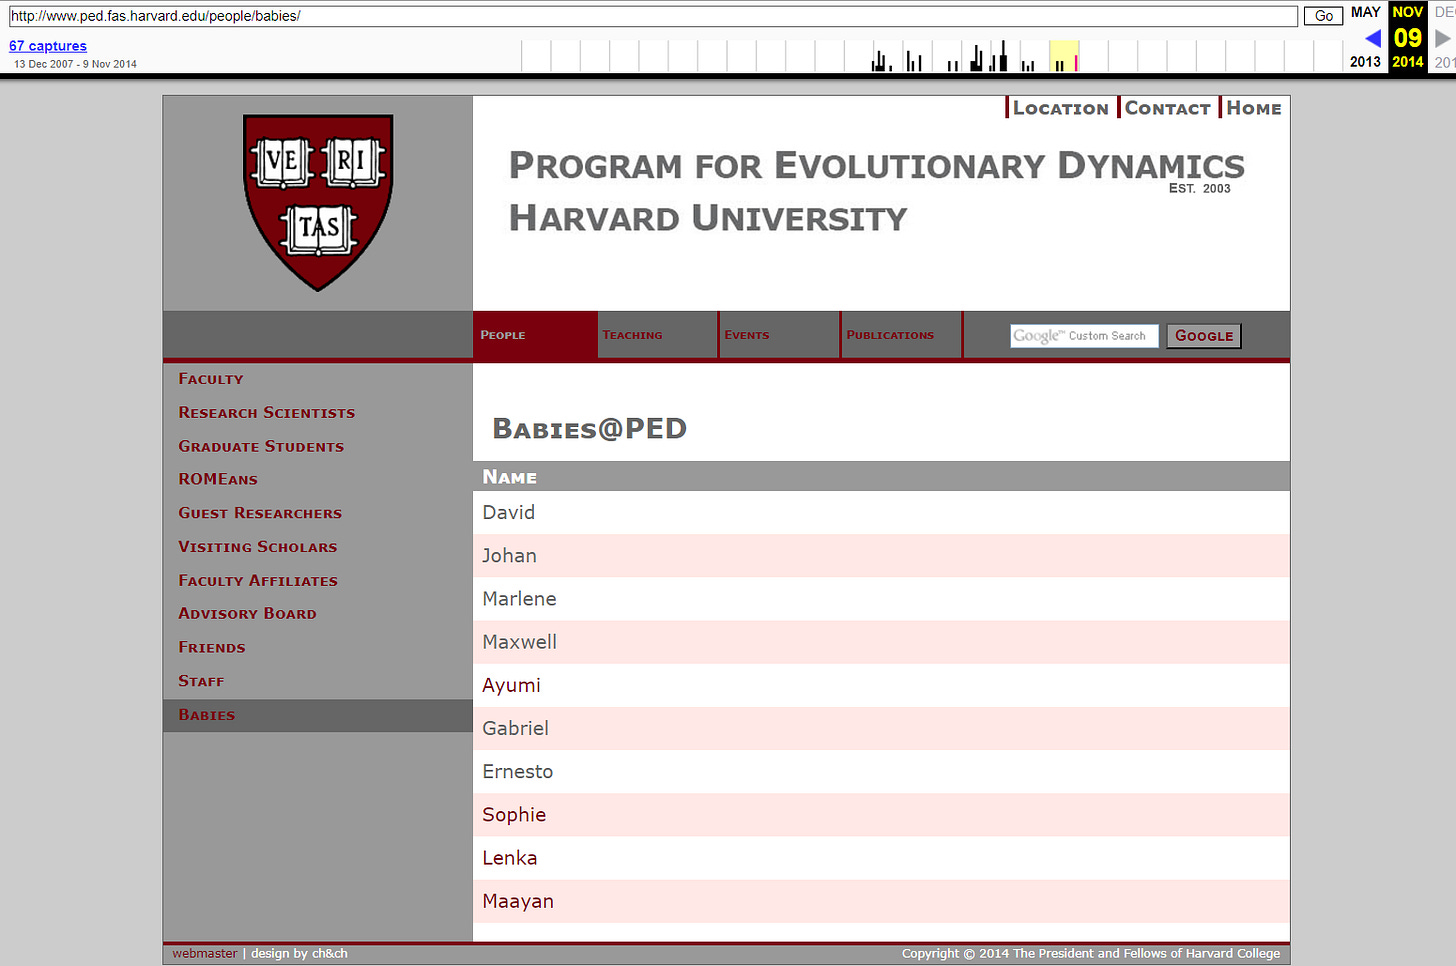Open Research Scientists in the sidebar
This screenshot has width=1456, height=966.
[267, 413]
